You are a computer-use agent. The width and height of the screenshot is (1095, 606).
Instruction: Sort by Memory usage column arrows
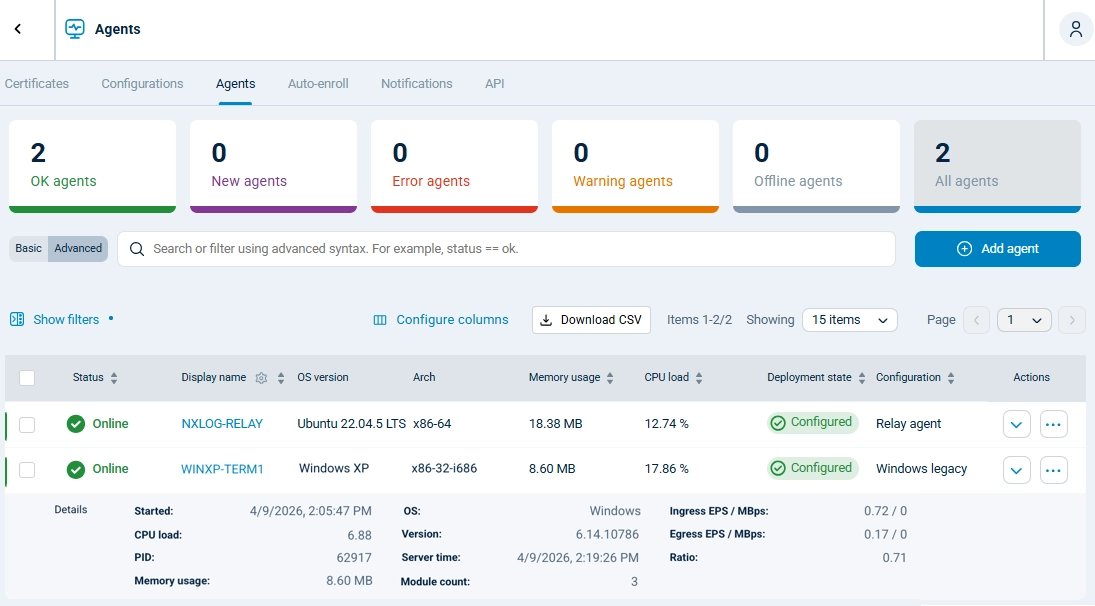(x=610, y=378)
